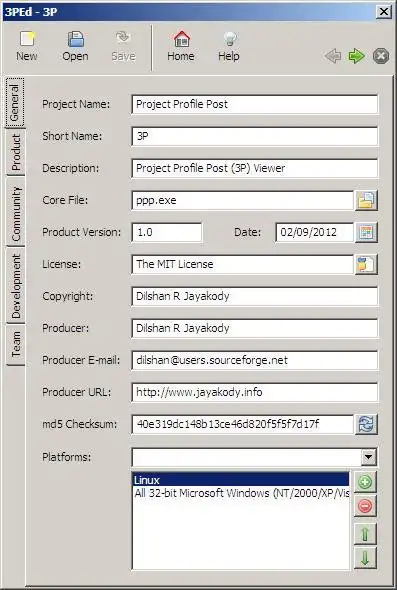Click the md5 Checksum field
Image resolution: width=397 pixels, height=590 pixels.
tap(242, 424)
